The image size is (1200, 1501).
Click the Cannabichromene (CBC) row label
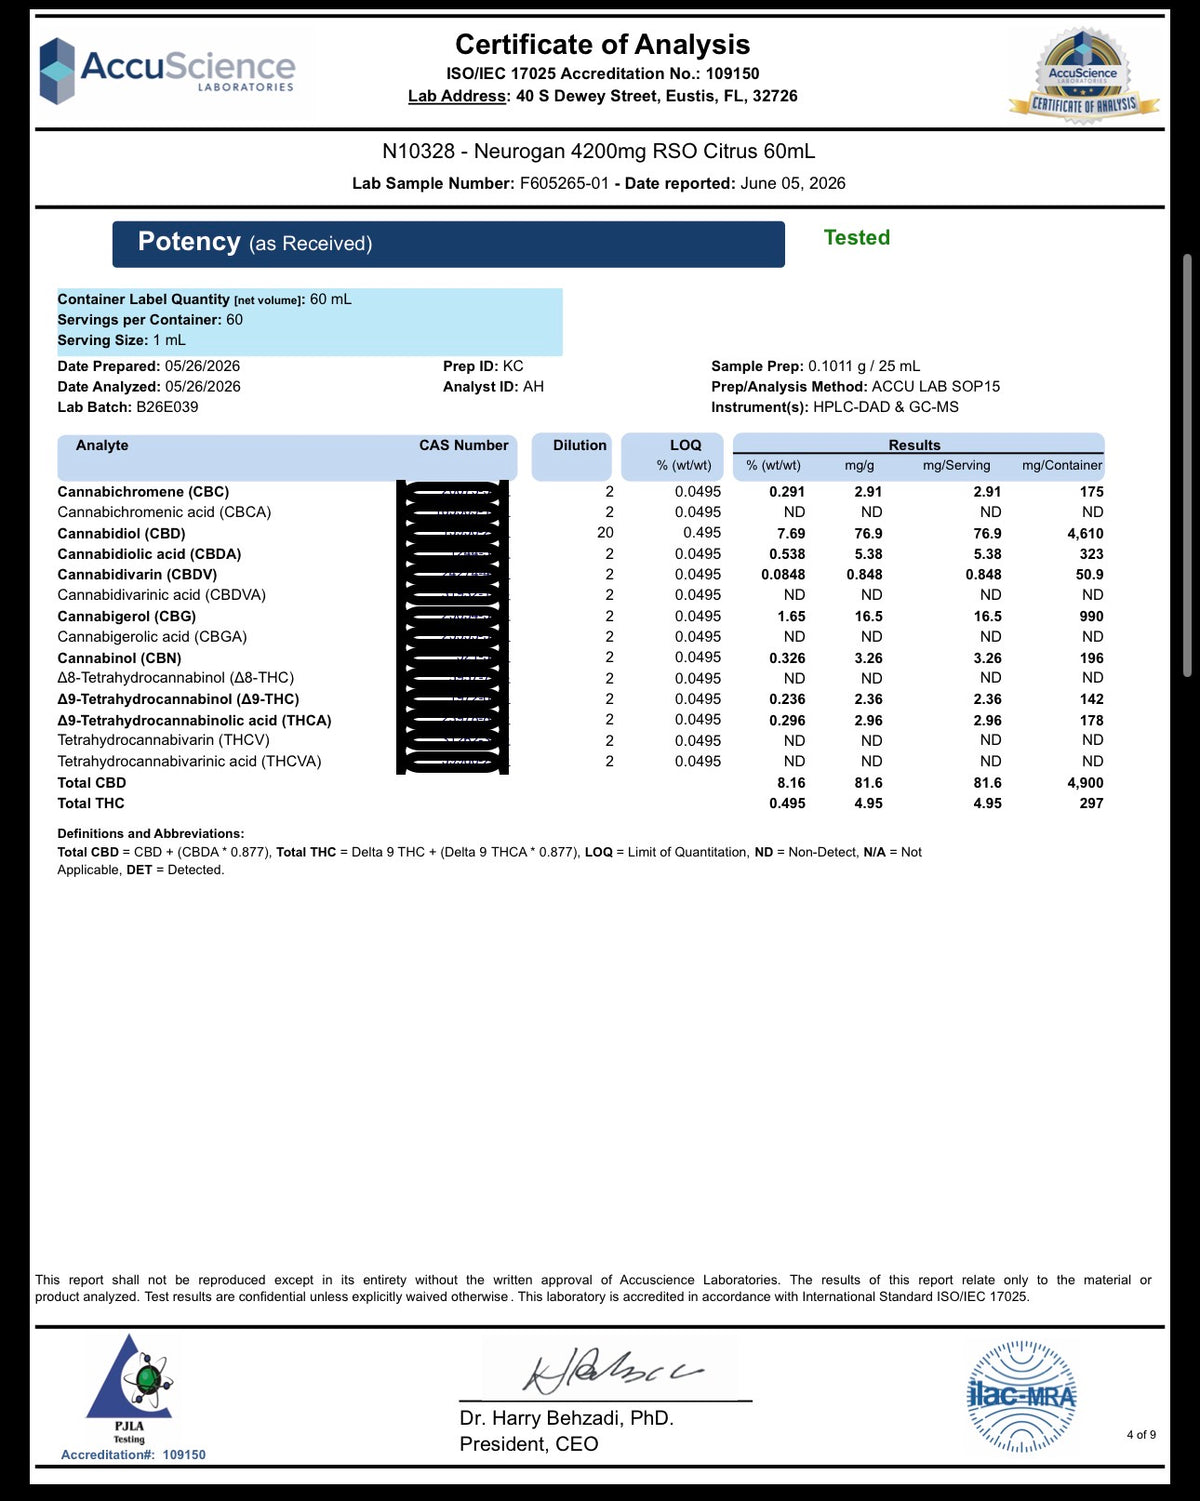(x=143, y=492)
